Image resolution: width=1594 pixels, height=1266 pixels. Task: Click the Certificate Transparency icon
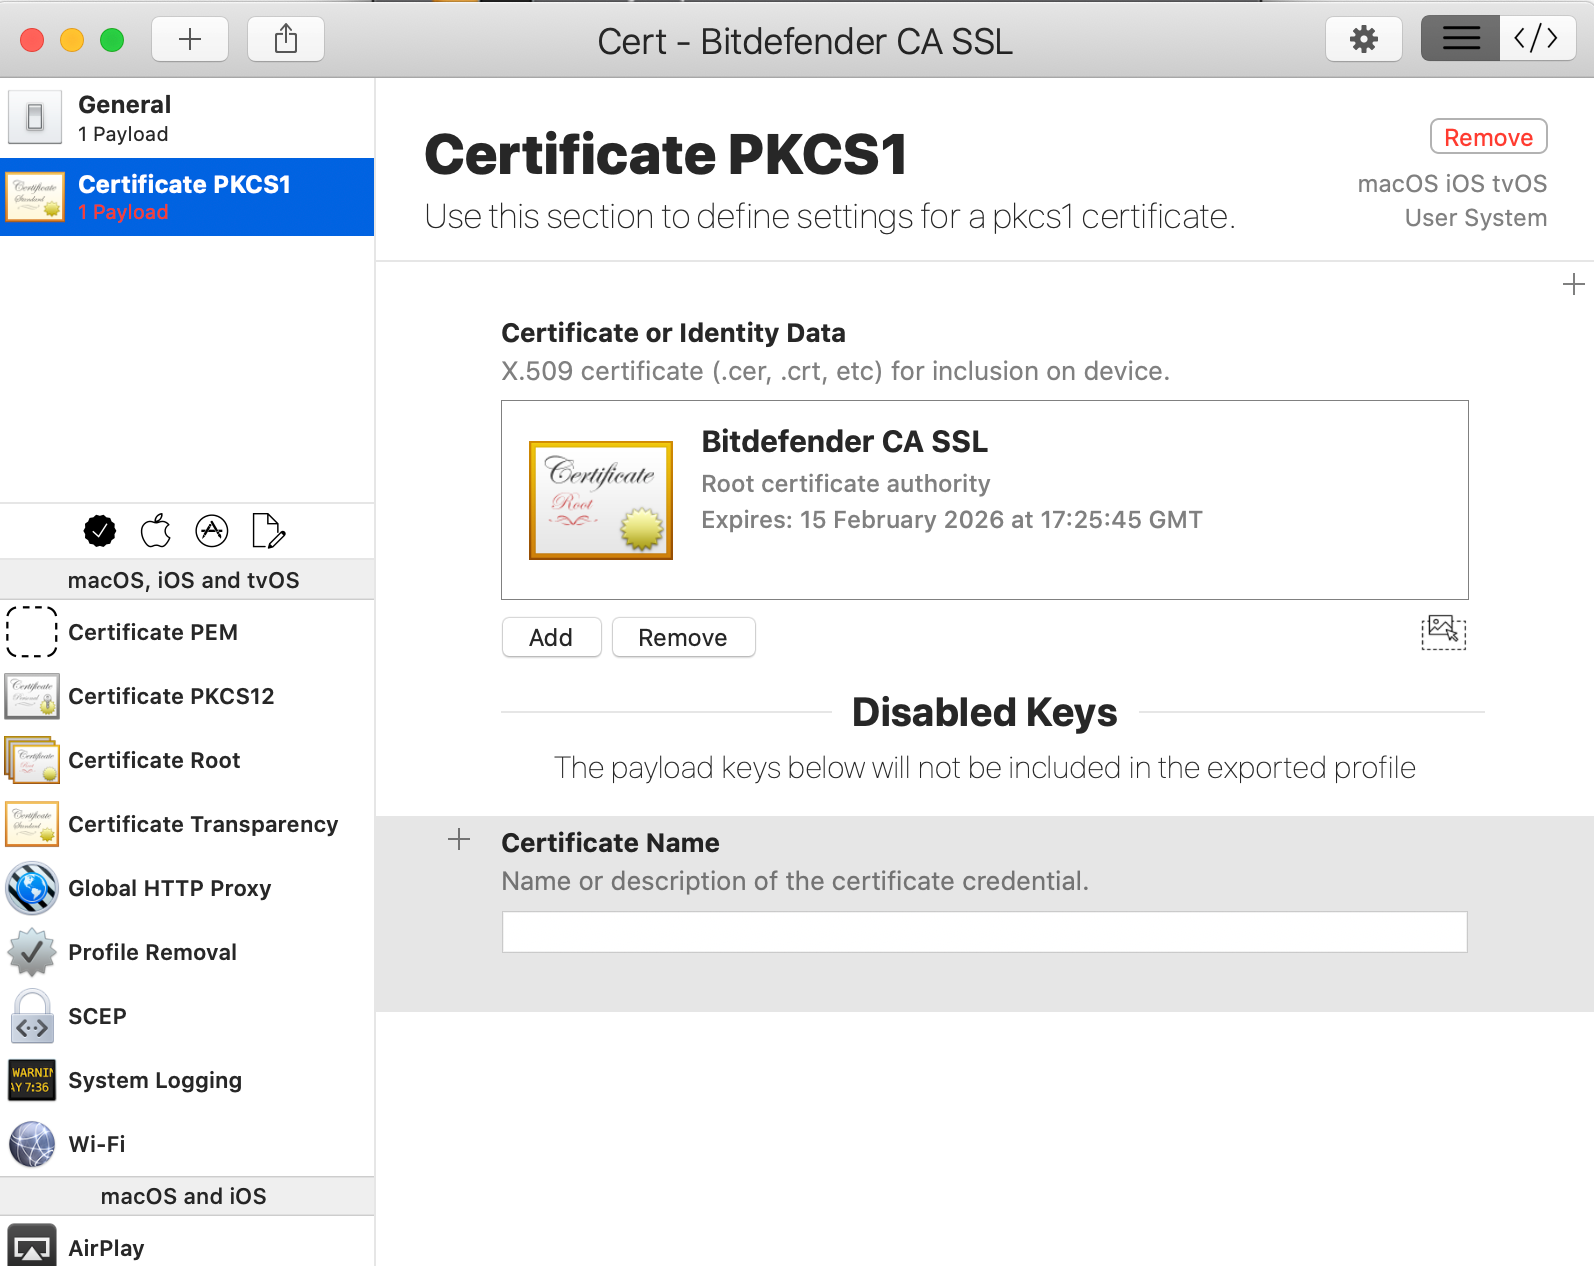pos(32,824)
